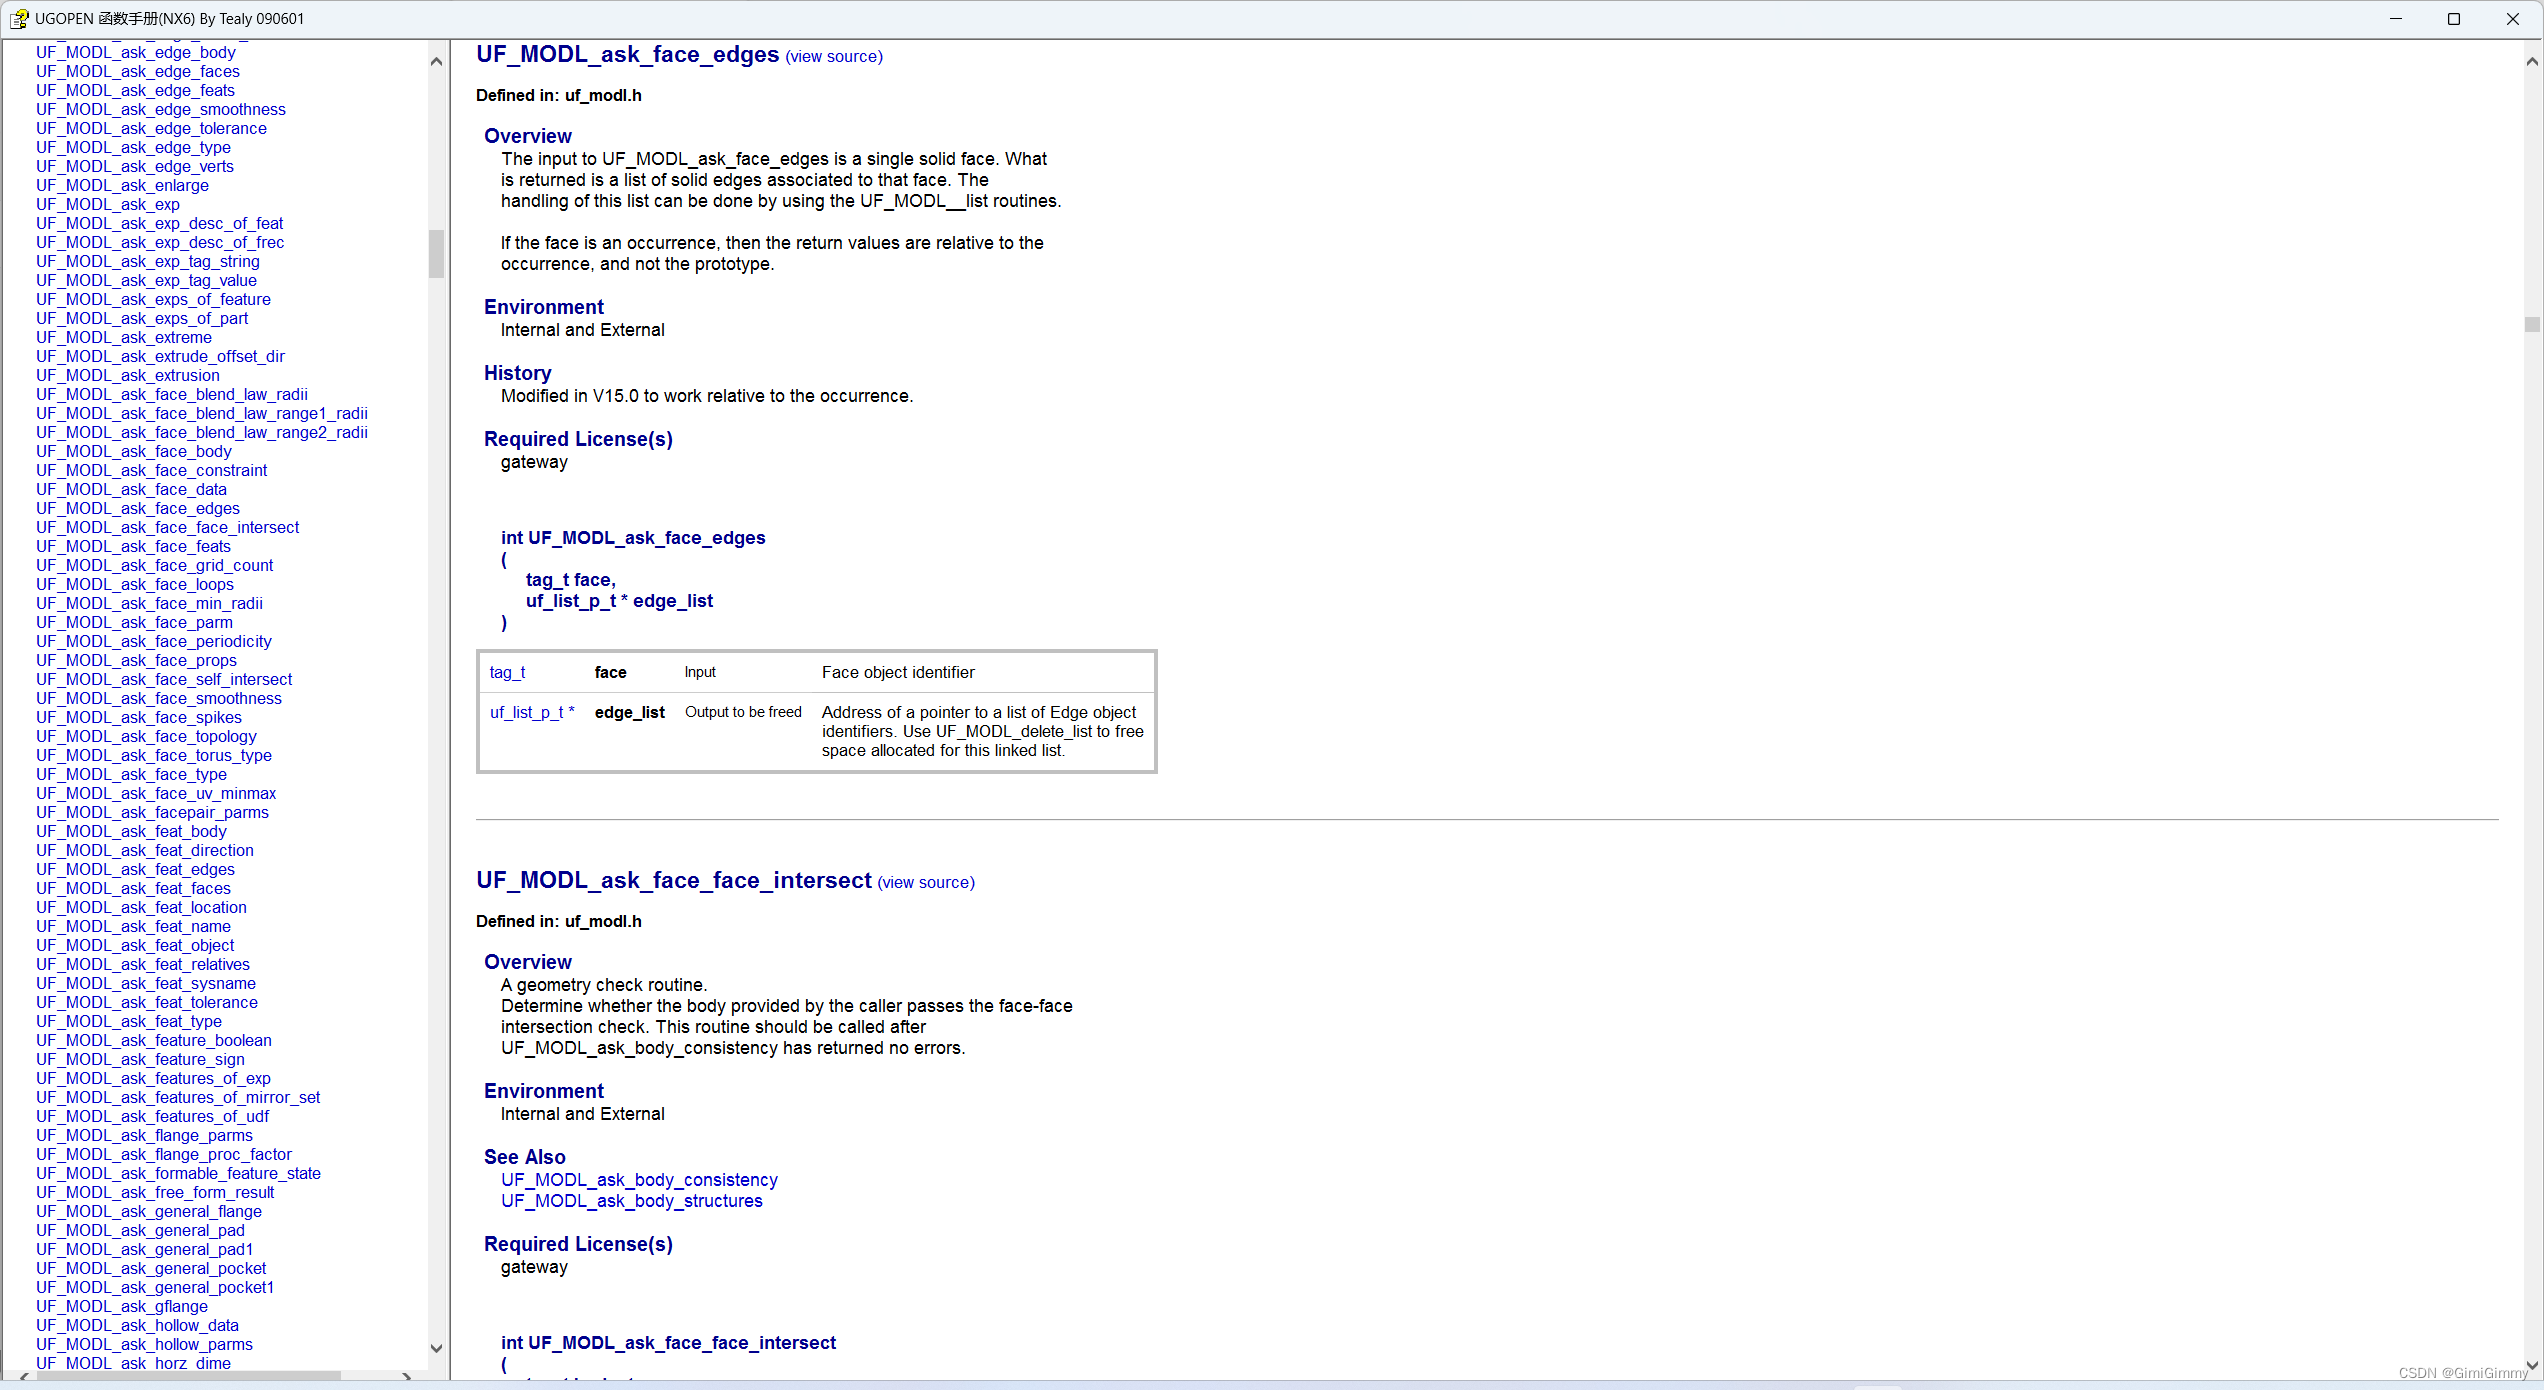Minimize the UGOPEN help window
This screenshot has width=2544, height=1390.
(2396, 19)
